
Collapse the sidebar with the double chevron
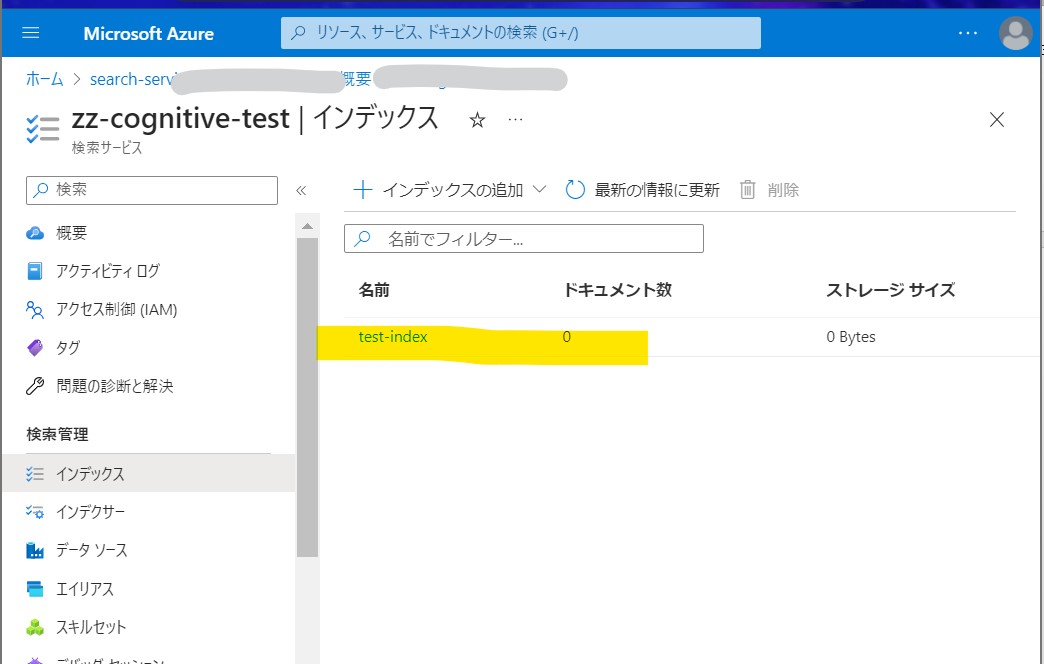click(301, 190)
